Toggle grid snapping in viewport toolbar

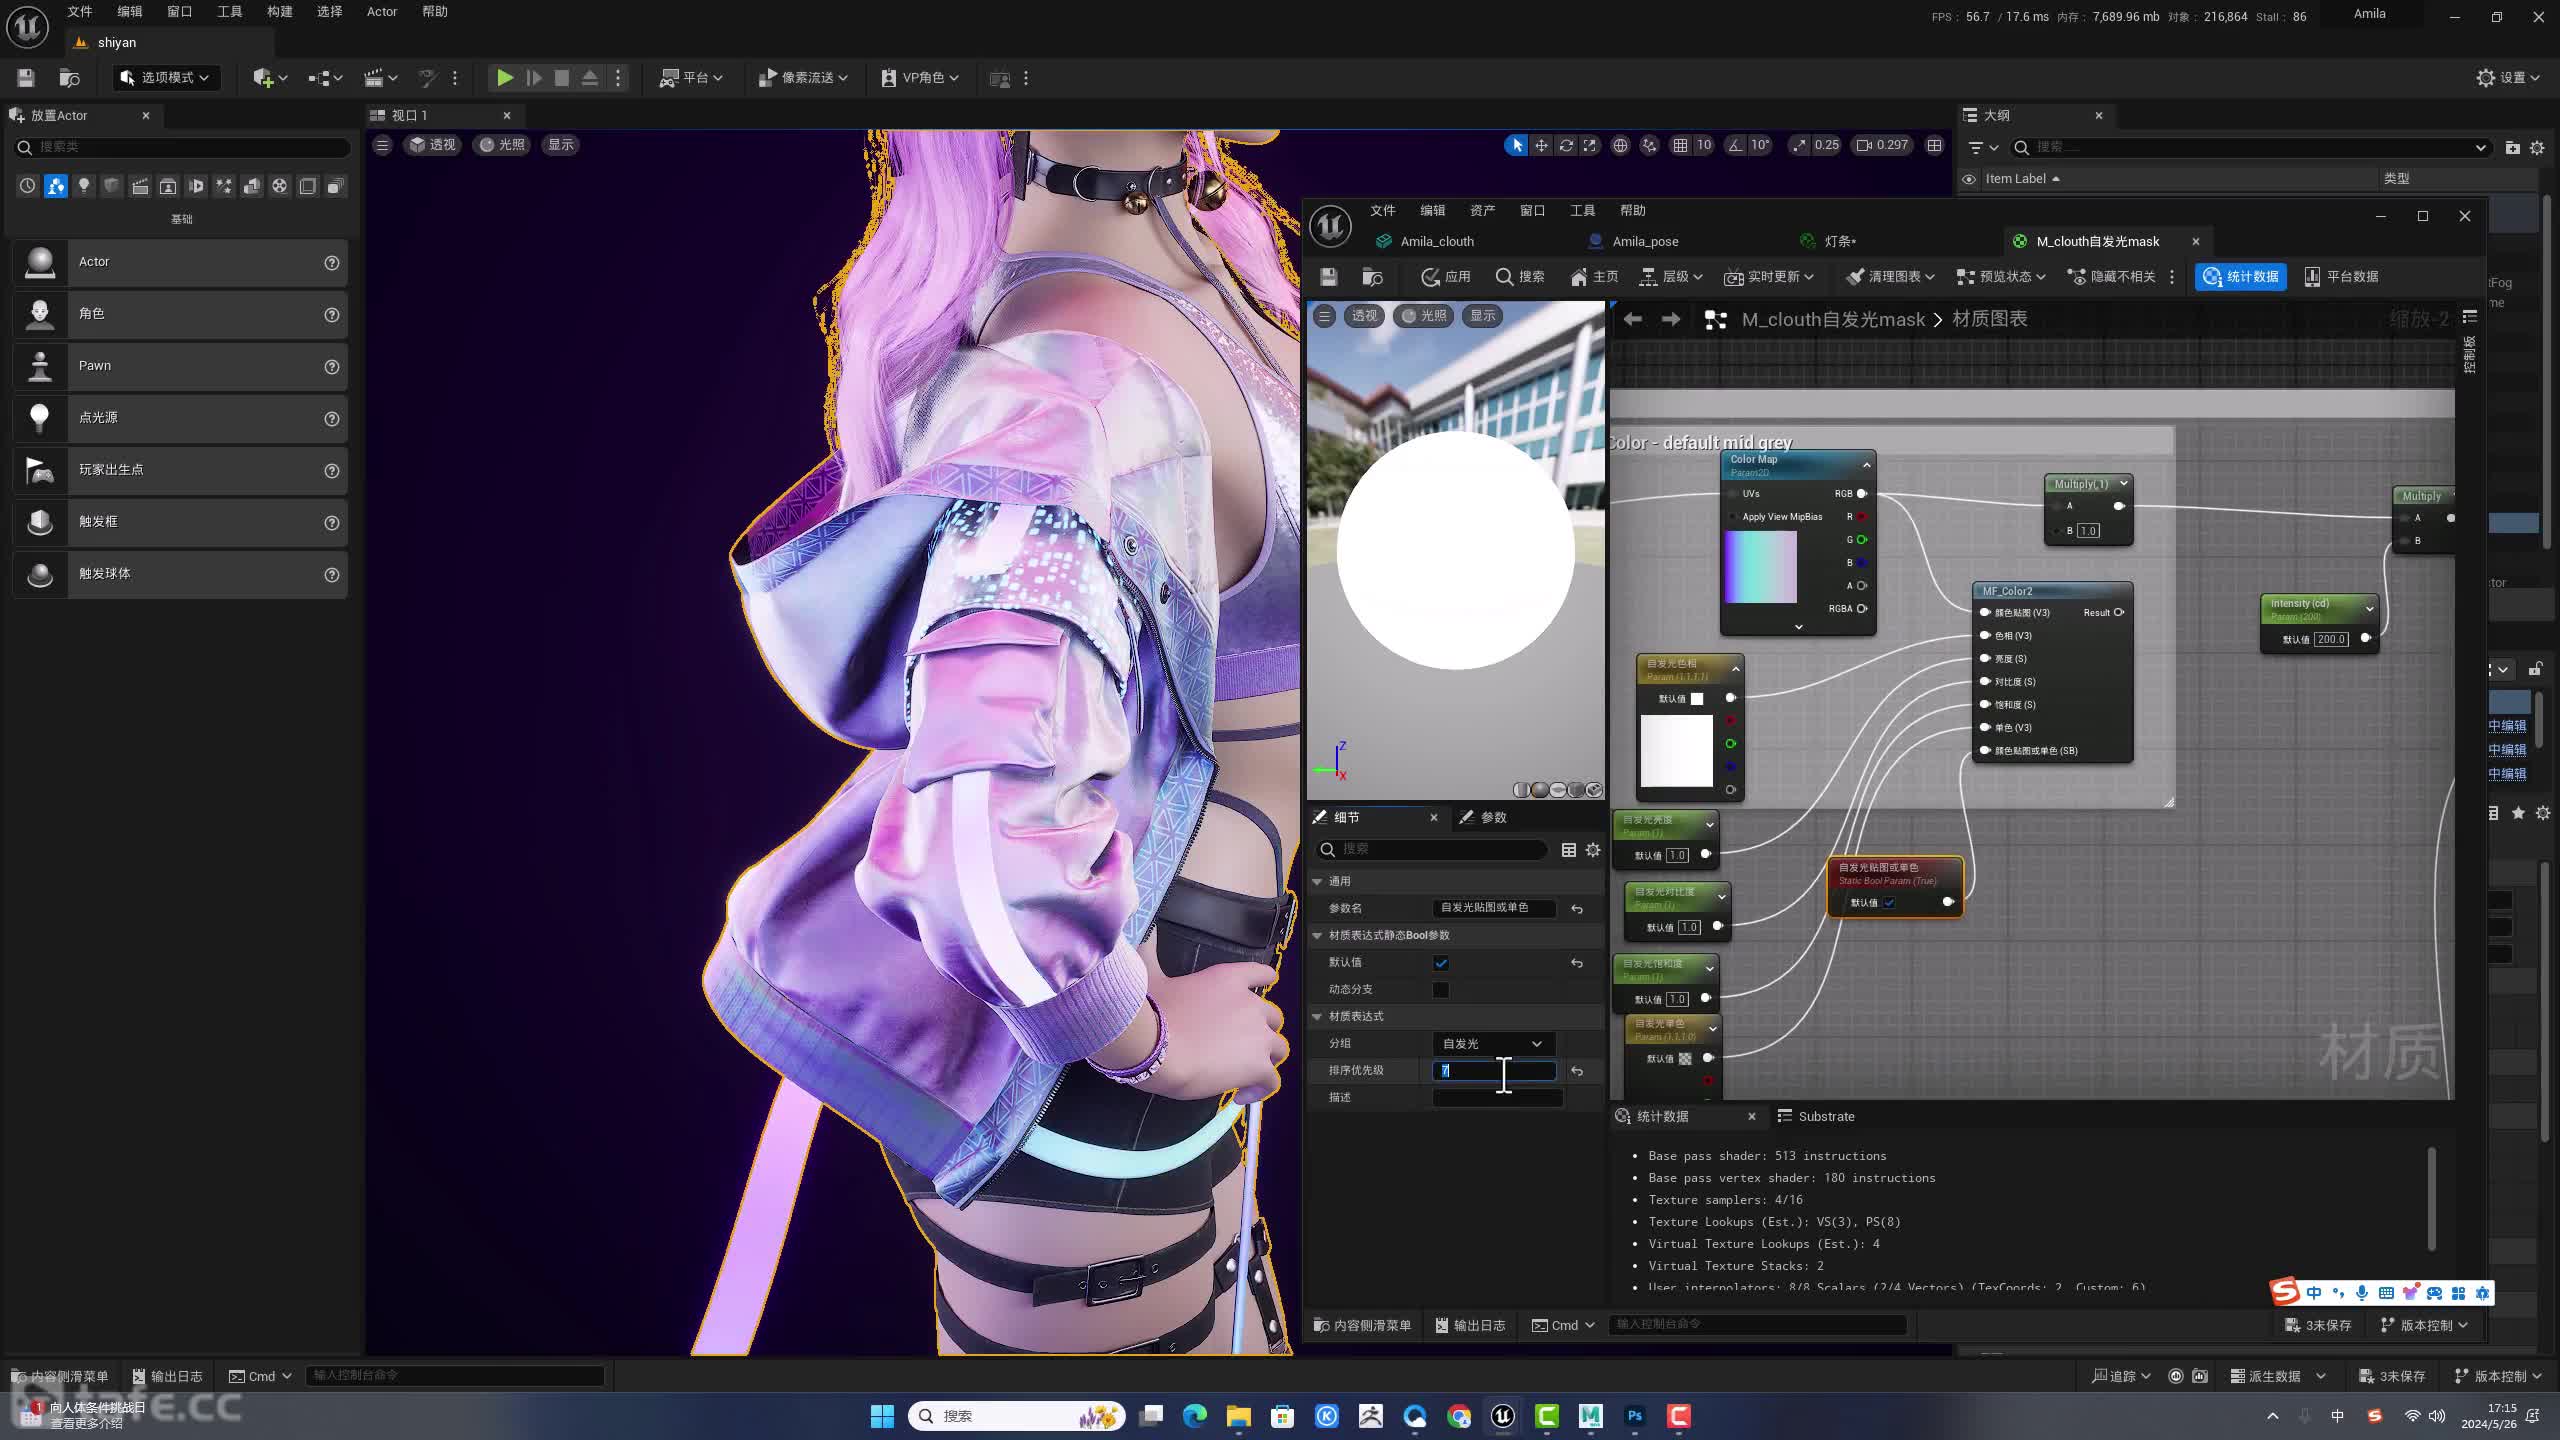[x=1681, y=145]
